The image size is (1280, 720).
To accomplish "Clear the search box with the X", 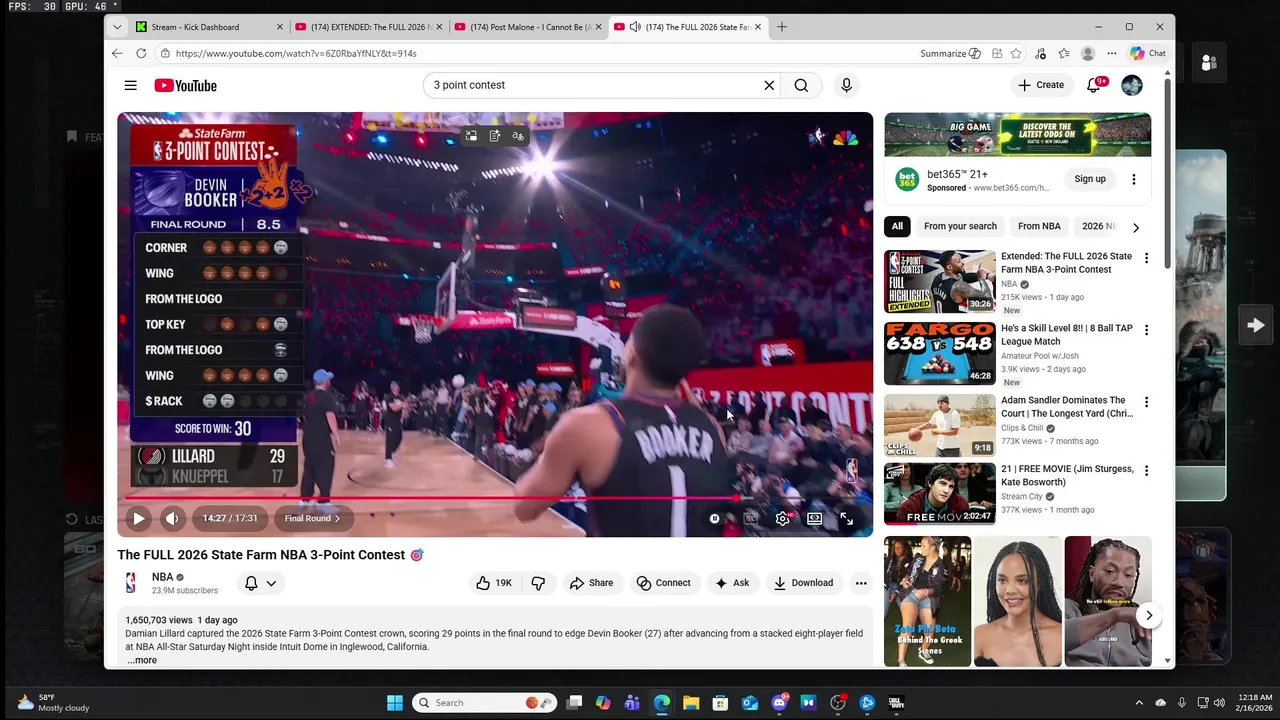I will pyautogui.click(x=769, y=85).
